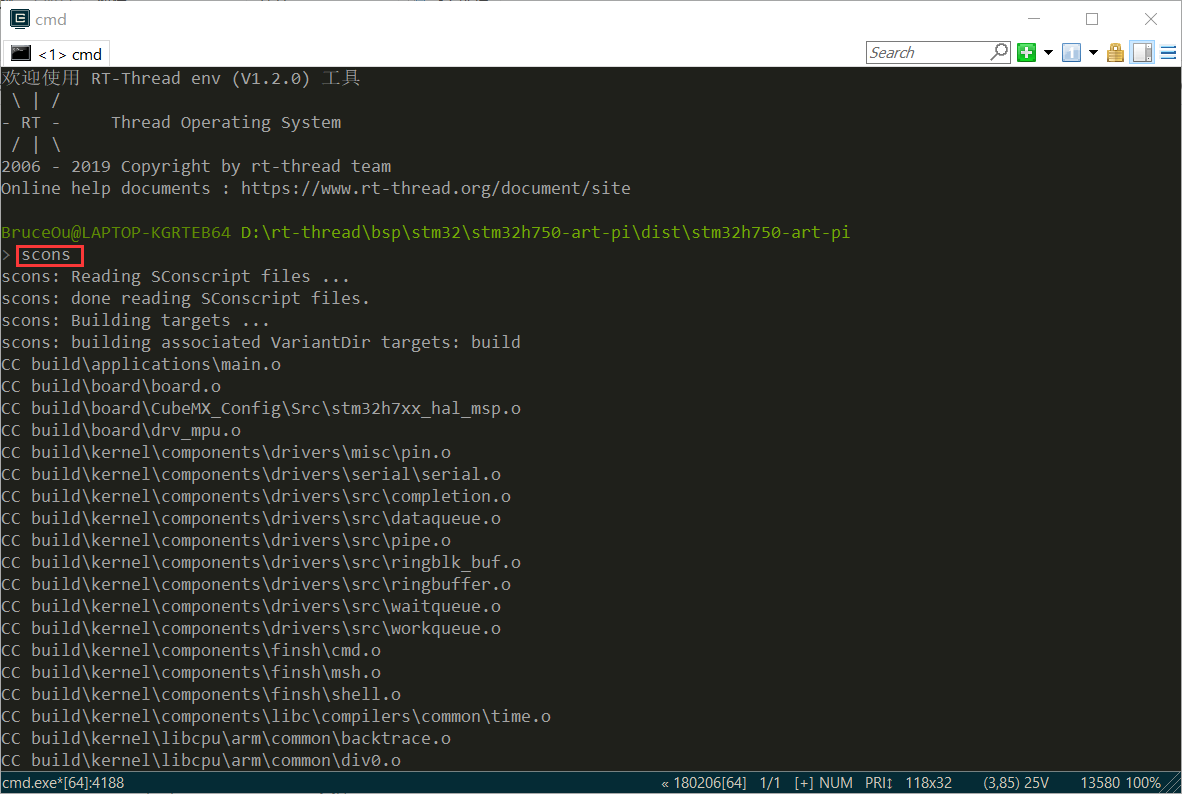The height and width of the screenshot is (794, 1182).
Task: Click the src\pipe.o build line
Action: (226, 541)
